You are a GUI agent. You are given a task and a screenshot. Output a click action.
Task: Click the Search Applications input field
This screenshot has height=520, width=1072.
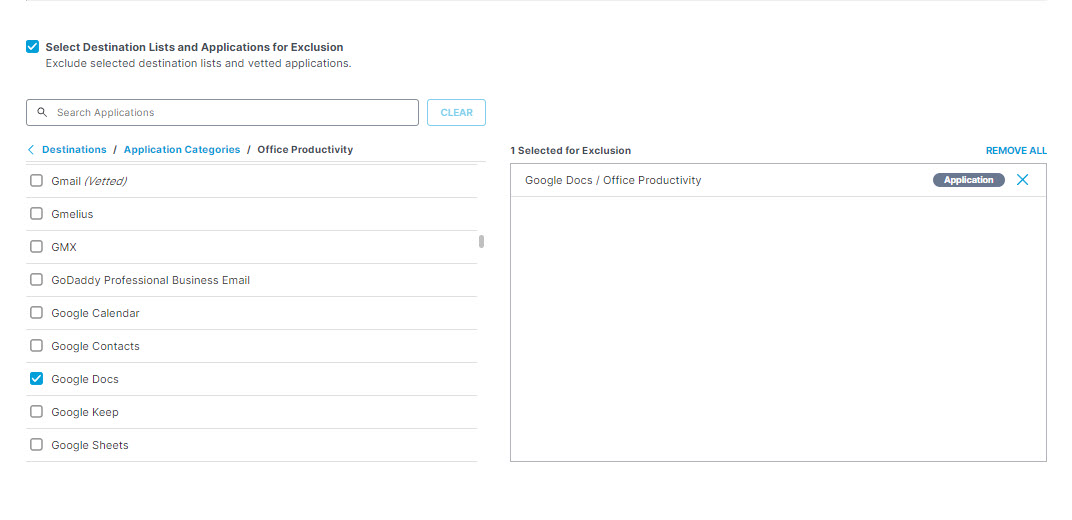(x=222, y=113)
